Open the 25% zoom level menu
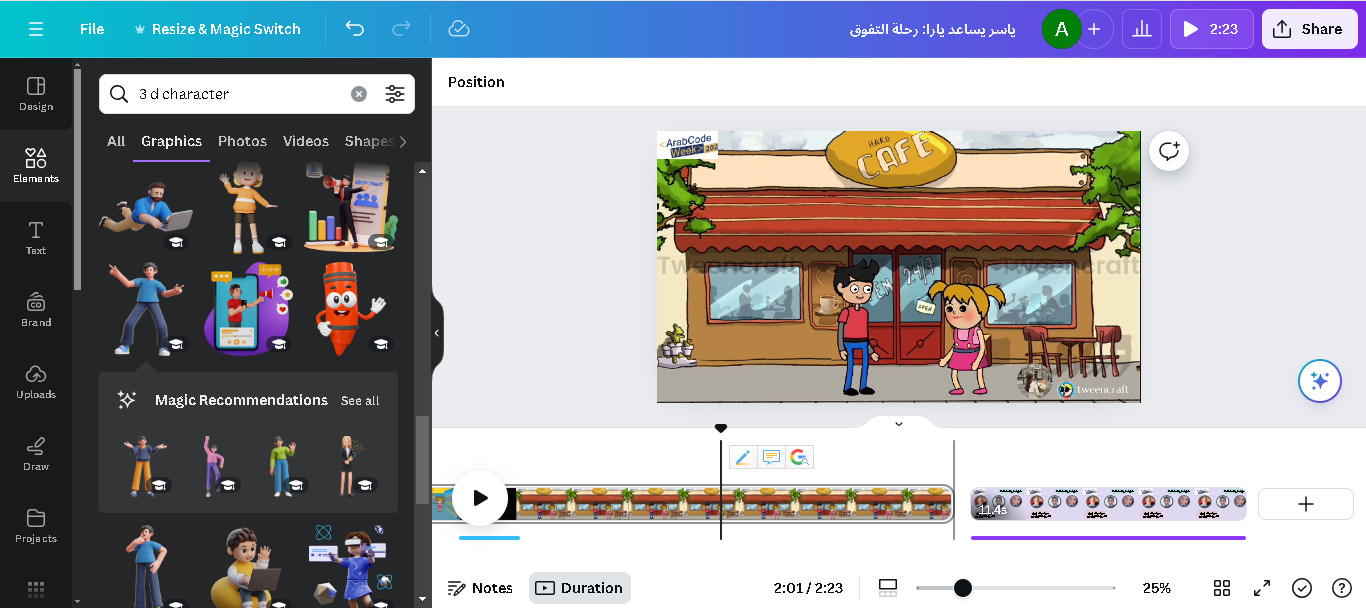1366x608 pixels. point(1157,588)
